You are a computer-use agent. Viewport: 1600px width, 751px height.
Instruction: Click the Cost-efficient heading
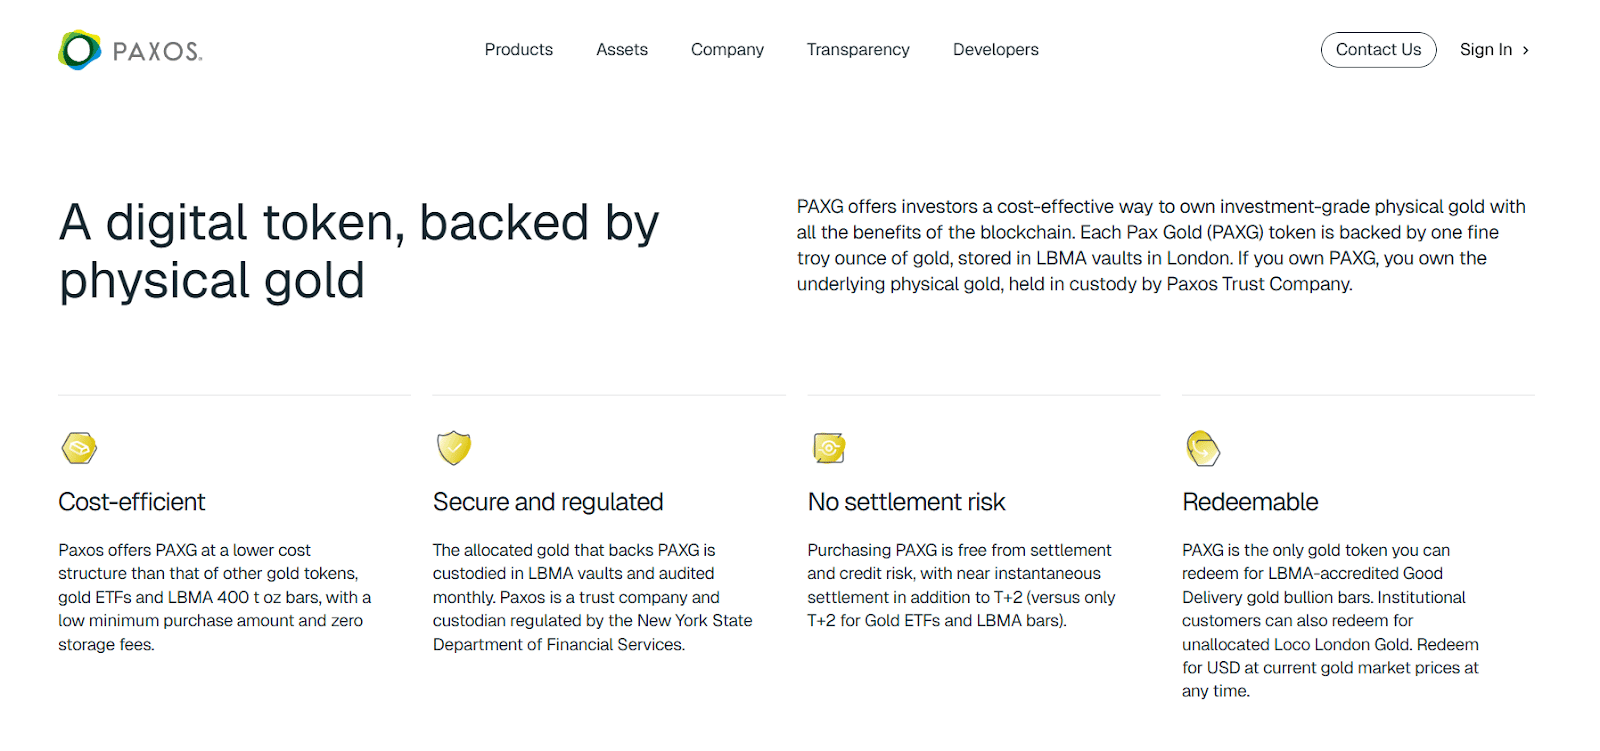coord(132,502)
